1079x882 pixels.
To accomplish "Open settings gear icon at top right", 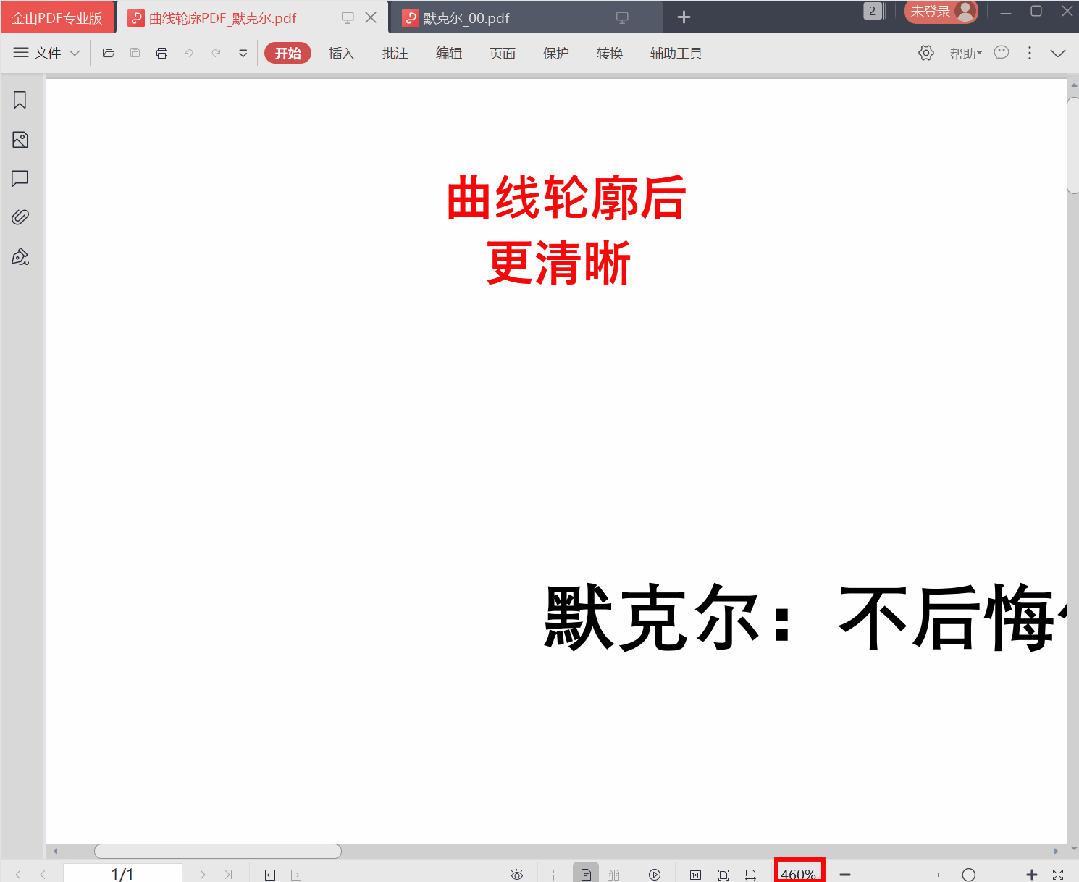I will (926, 53).
